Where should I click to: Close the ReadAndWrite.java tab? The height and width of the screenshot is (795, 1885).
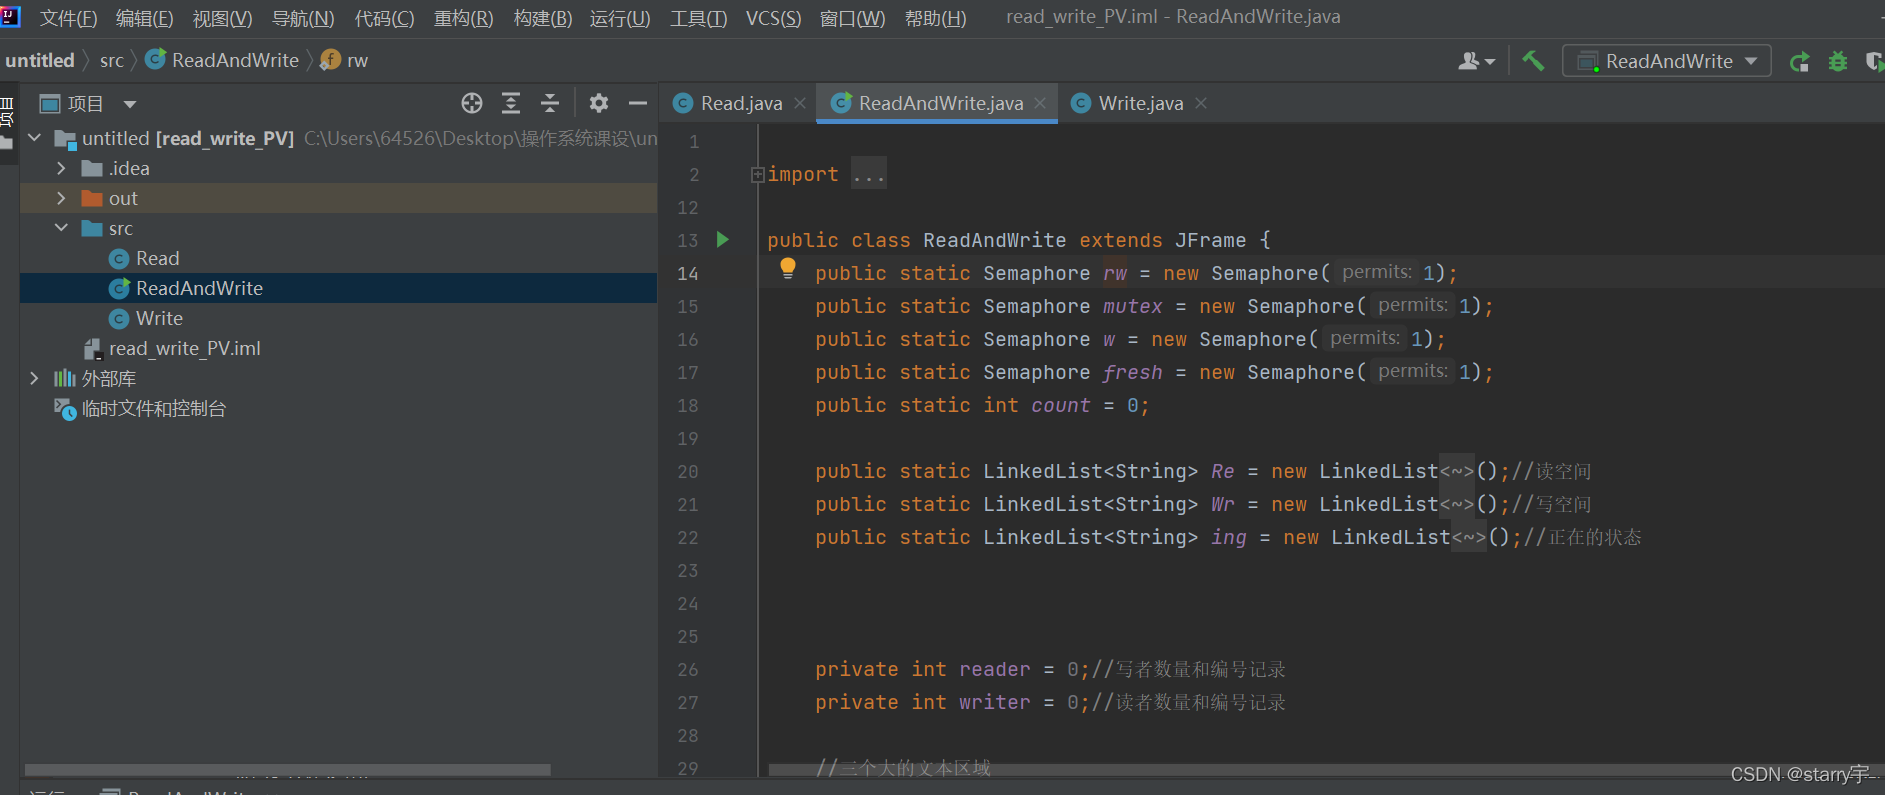[1040, 103]
